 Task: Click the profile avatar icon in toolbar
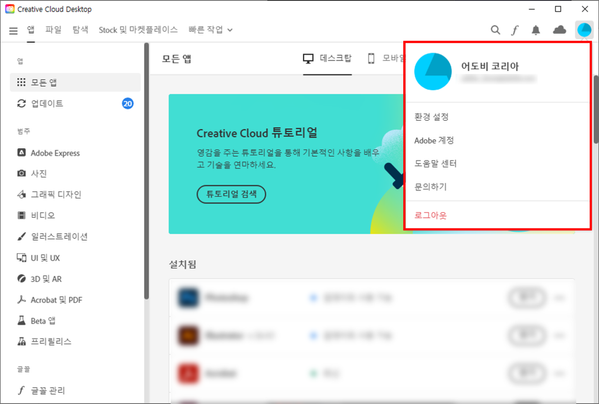(584, 29)
